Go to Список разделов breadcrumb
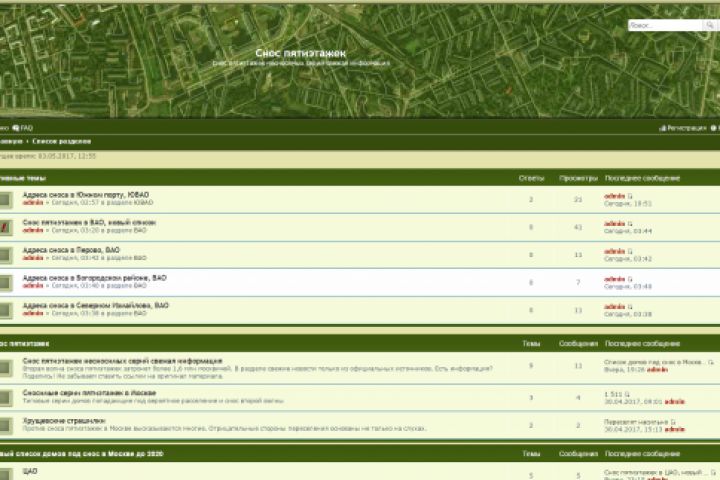 (62, 141)
